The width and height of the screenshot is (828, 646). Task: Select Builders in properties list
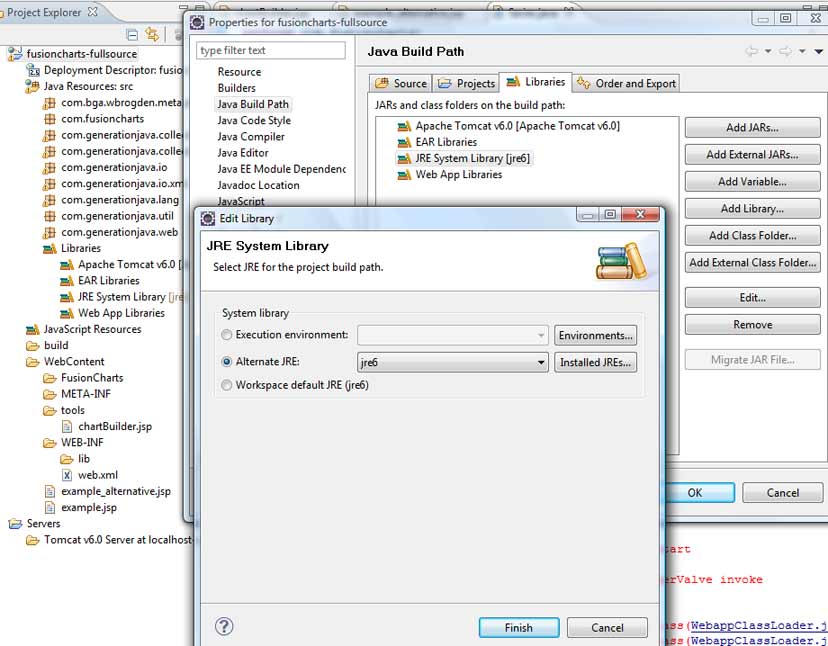(237, 88)
